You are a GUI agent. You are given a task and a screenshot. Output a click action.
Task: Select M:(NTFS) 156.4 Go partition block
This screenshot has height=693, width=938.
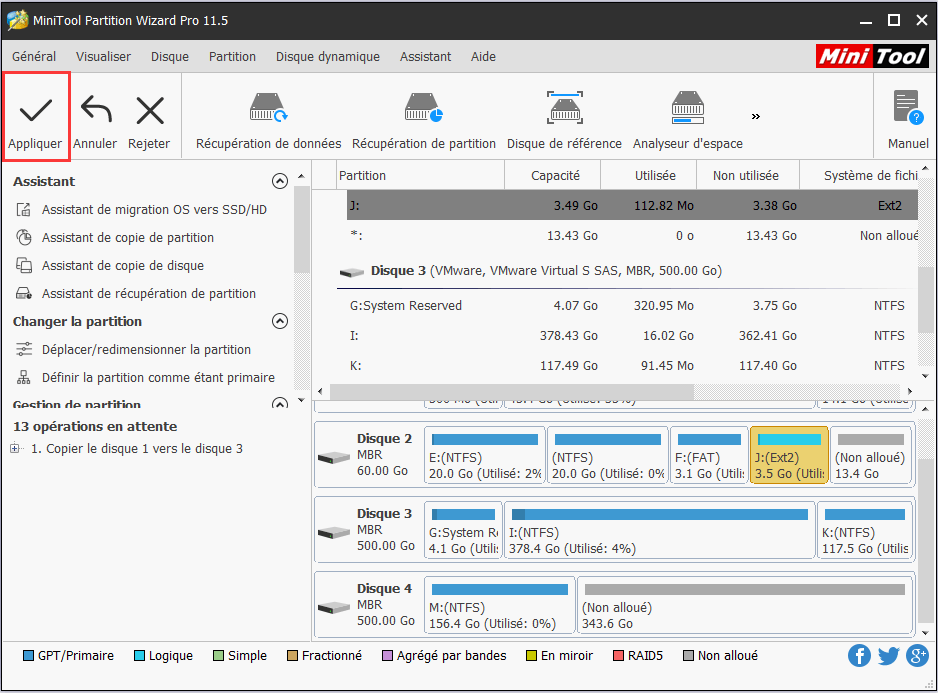500,605
